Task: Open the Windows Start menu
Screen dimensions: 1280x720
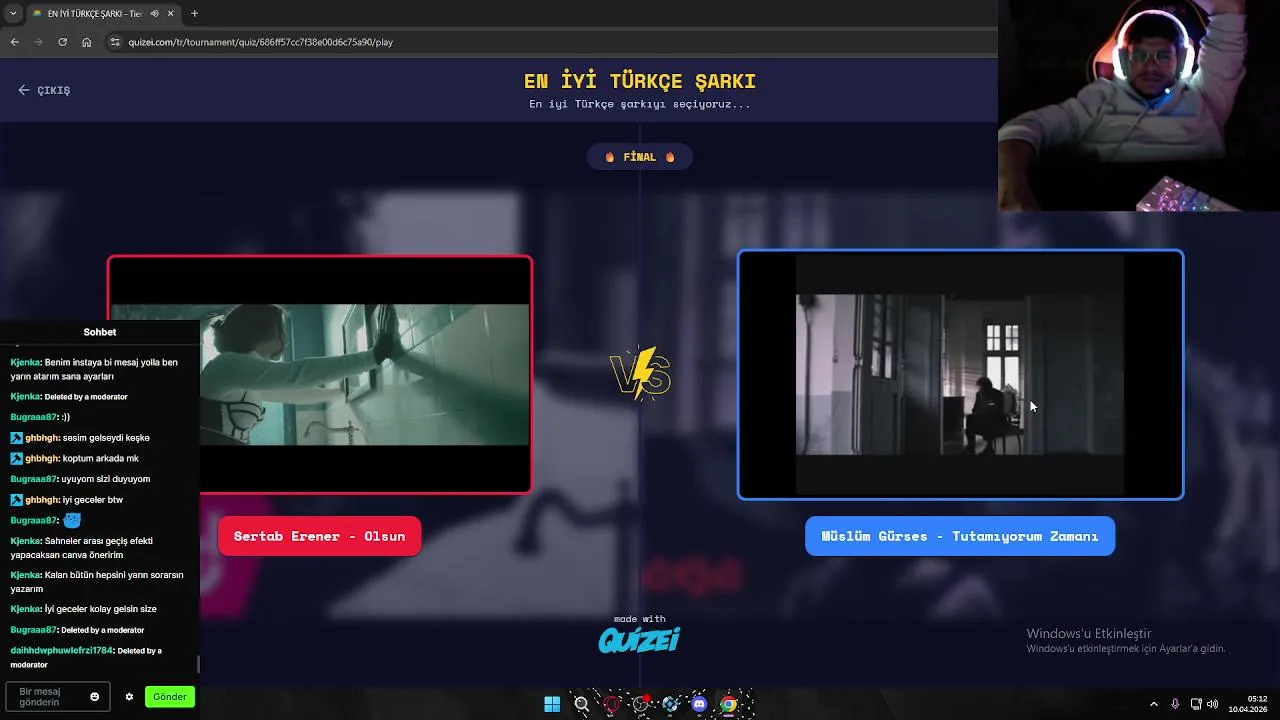Action: [552, 704]
